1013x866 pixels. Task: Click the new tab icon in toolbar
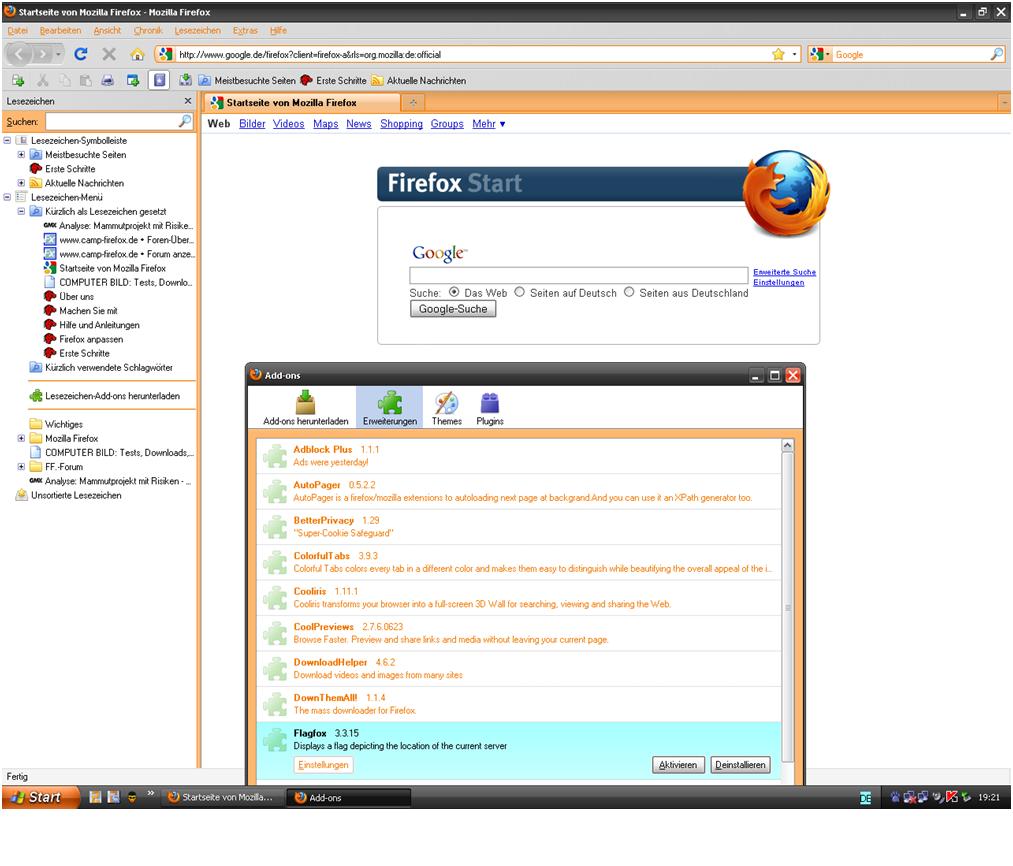pyautogui.click(x=17, y=80)
